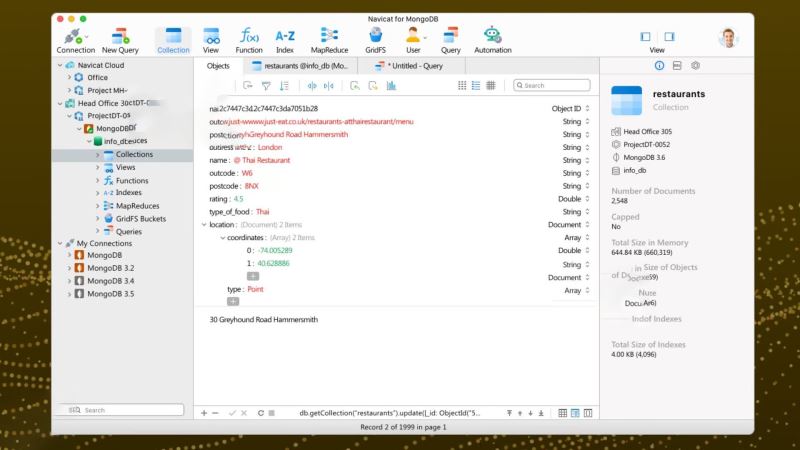Collapse the My Connections node
The height and width of the screenshot is (450, 800).
pos(60,243)
